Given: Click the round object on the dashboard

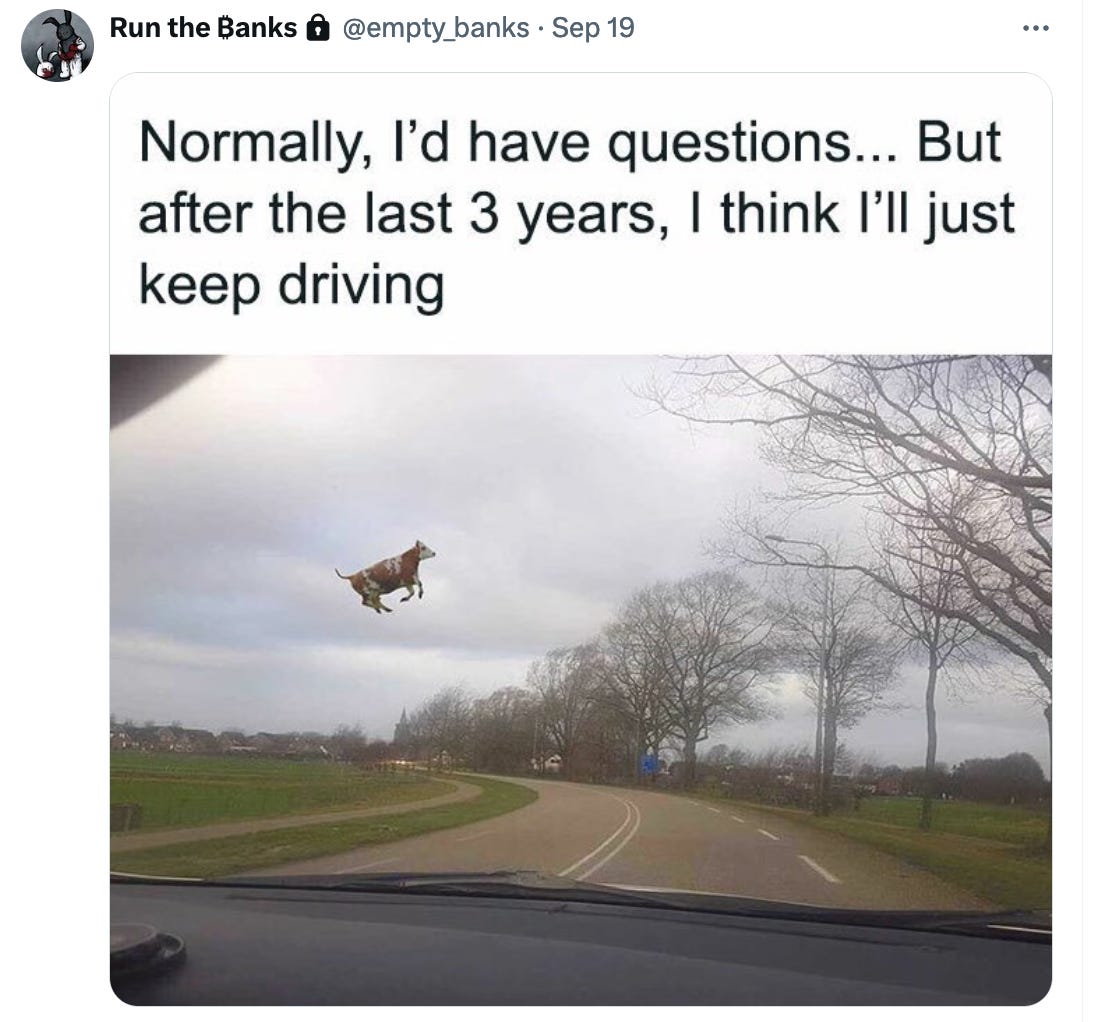Looking at the screenshot, I should pyautogui.click(x=147, y=946).
